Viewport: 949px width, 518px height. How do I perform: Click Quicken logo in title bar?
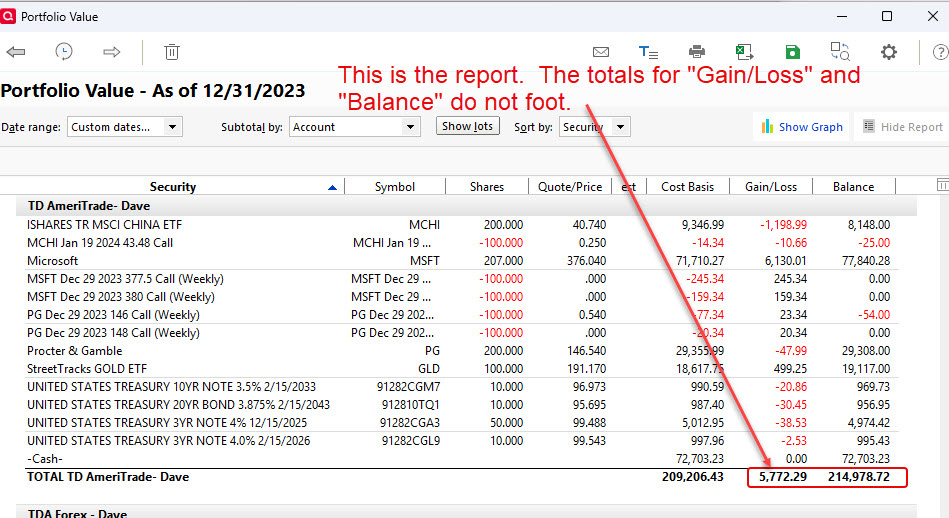[8, 16]
